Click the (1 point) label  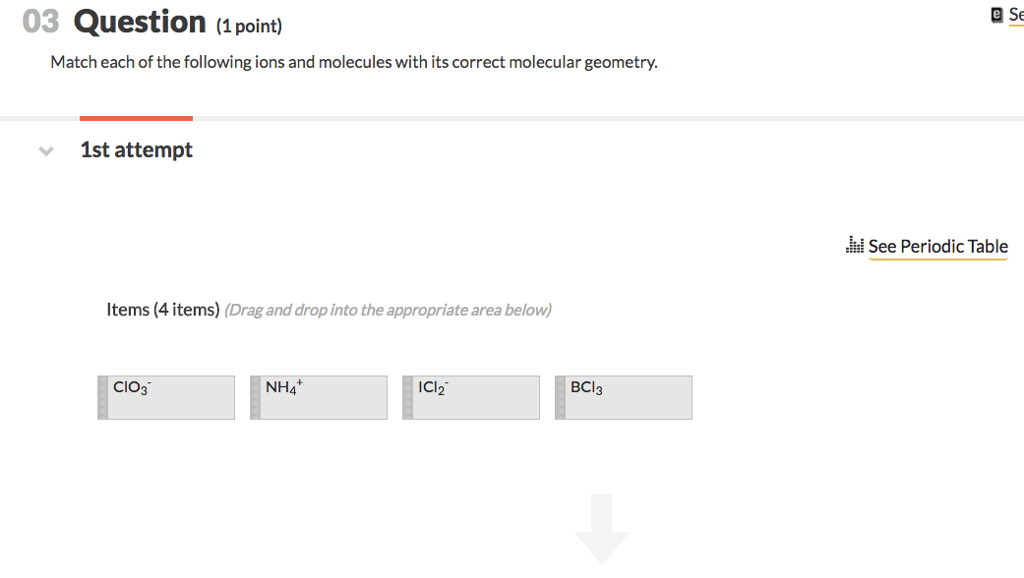pos(250,27)
